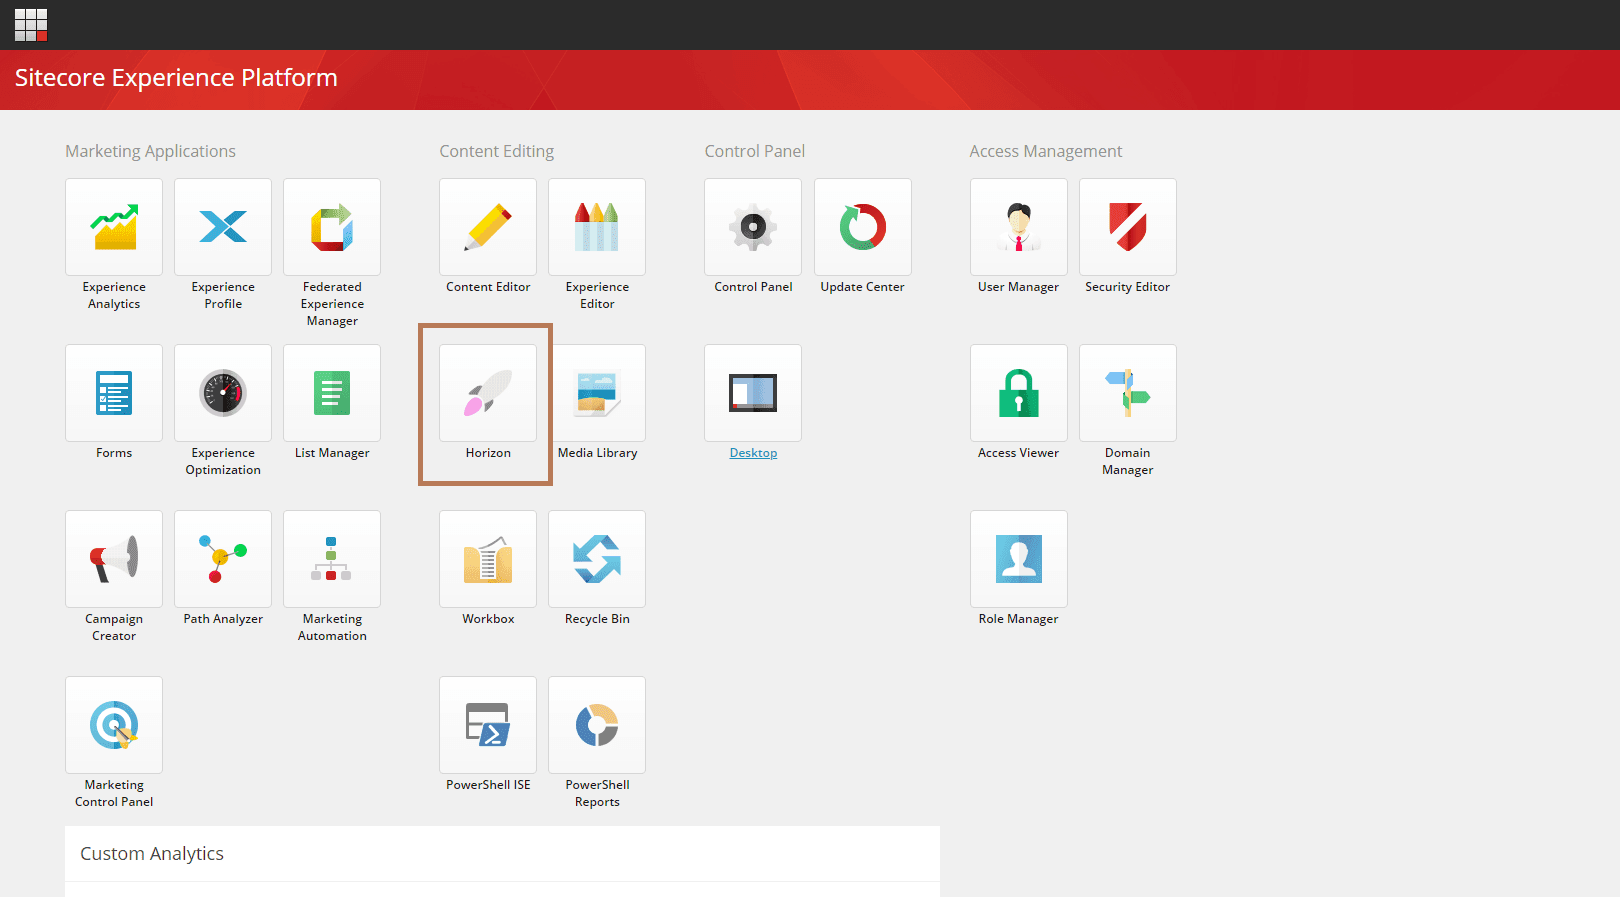Open the Update Center
The image size is (1620, 897).
[x=863, y=227]
